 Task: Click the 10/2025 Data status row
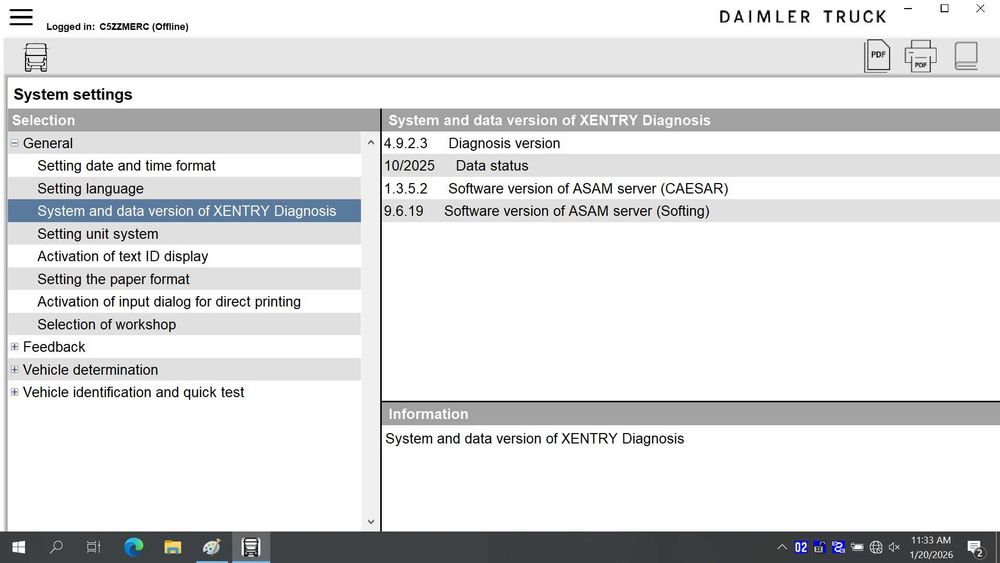click(x=691, y=166)
